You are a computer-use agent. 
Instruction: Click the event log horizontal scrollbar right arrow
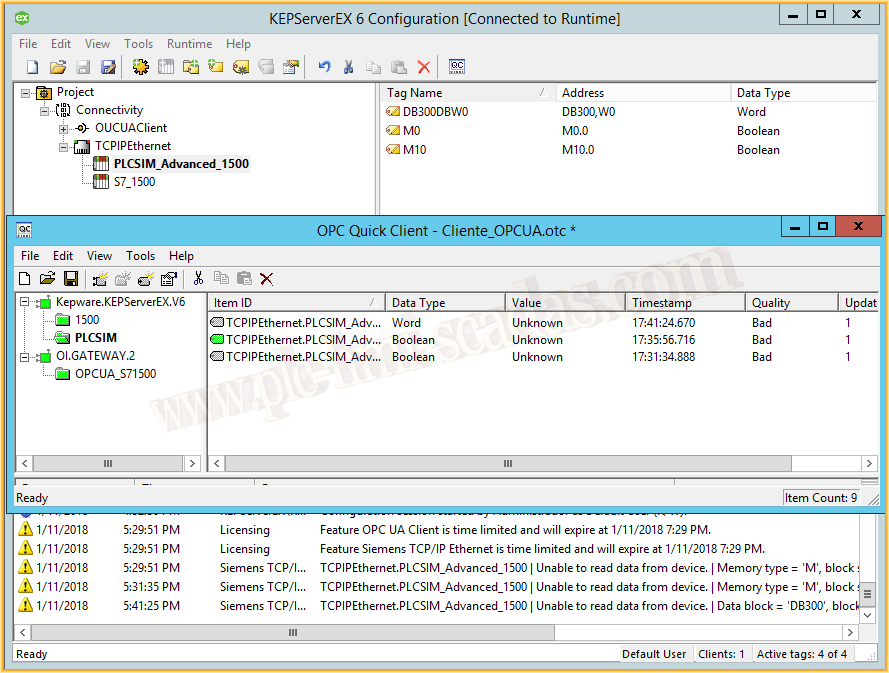848,632
